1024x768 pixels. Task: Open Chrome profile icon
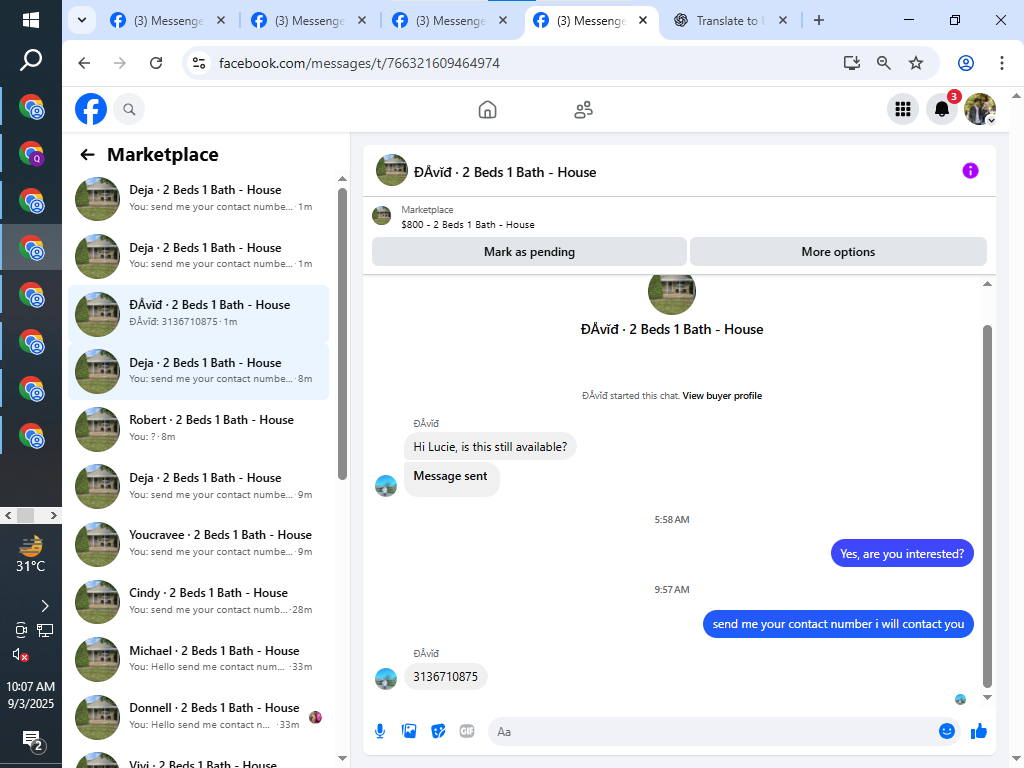(x=966, y=63)
